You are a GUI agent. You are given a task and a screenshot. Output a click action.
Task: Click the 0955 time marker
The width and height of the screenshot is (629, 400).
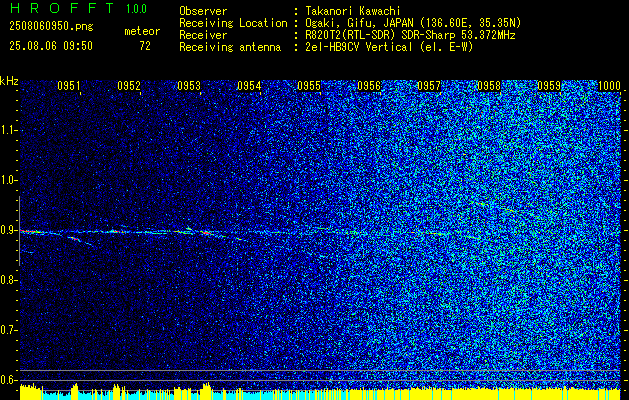pyautogui.click(x=309, y=85)
